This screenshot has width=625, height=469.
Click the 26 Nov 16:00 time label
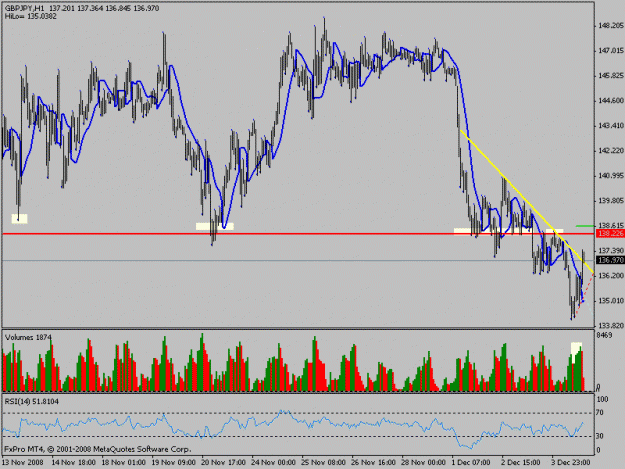click(x=373, y=462)
